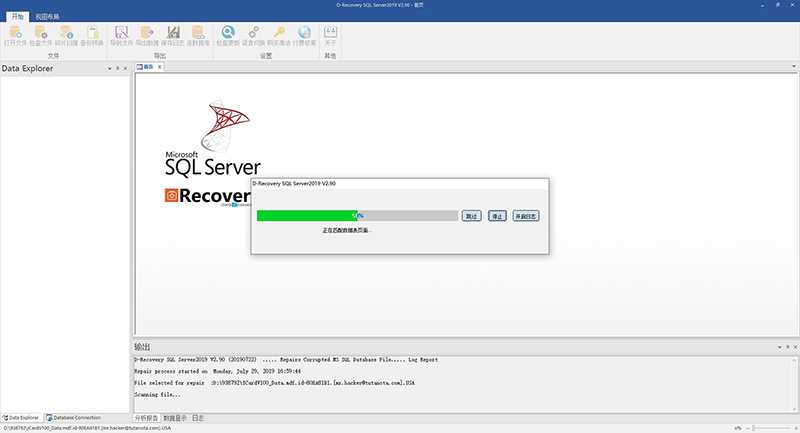Image resolution: width=800 pixels, height=433 pixels.
Task: Close the Data Explorer panel
Action: [x=126, y=68]
